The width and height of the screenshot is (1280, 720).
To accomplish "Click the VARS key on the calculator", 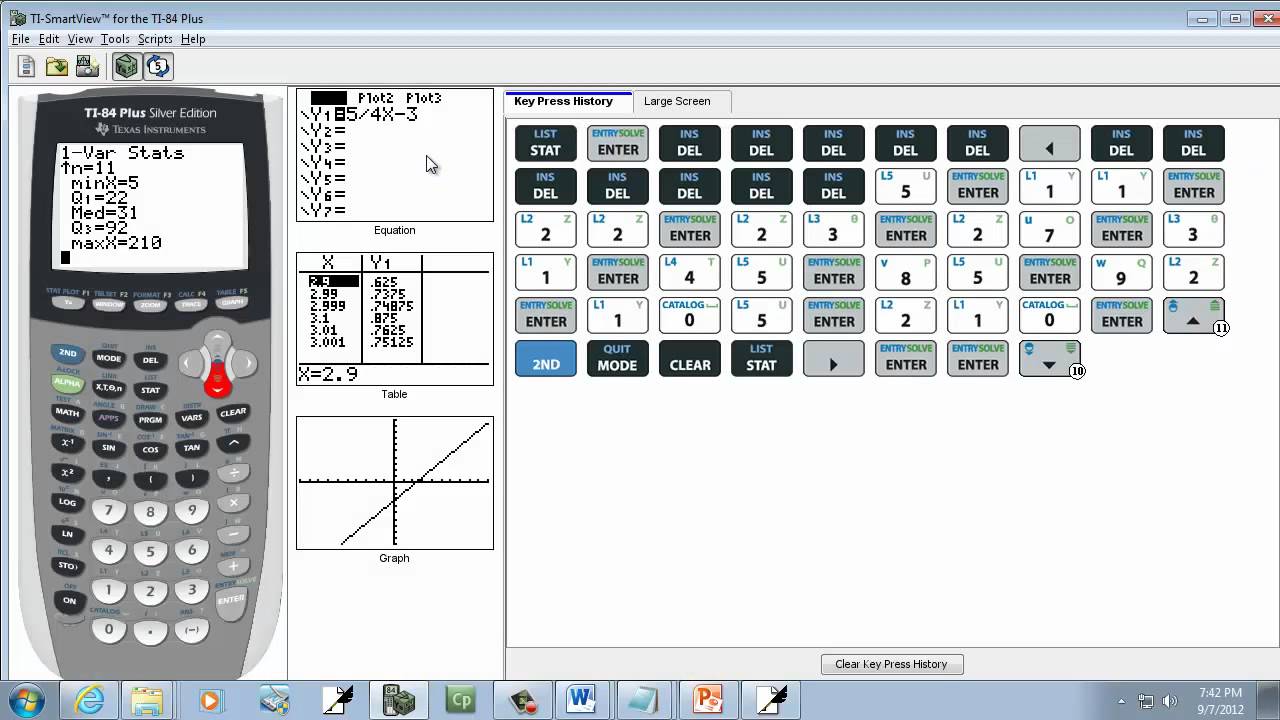I will point(191,417).
